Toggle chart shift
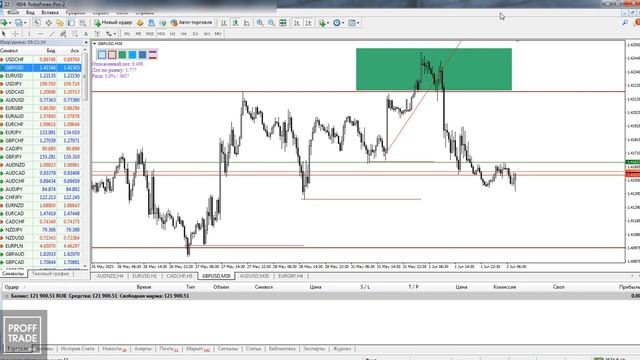Viewport: 640px width, 360px height. point(308,23)
